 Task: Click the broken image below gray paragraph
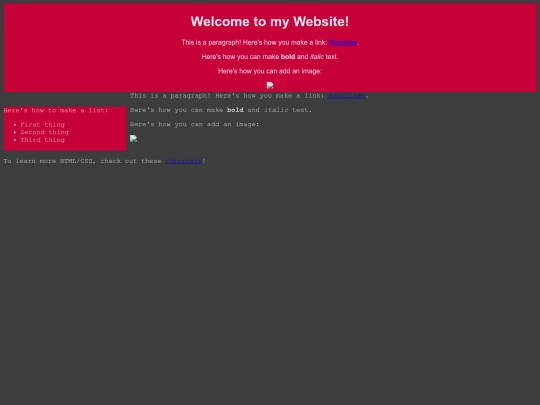(133, 138)
